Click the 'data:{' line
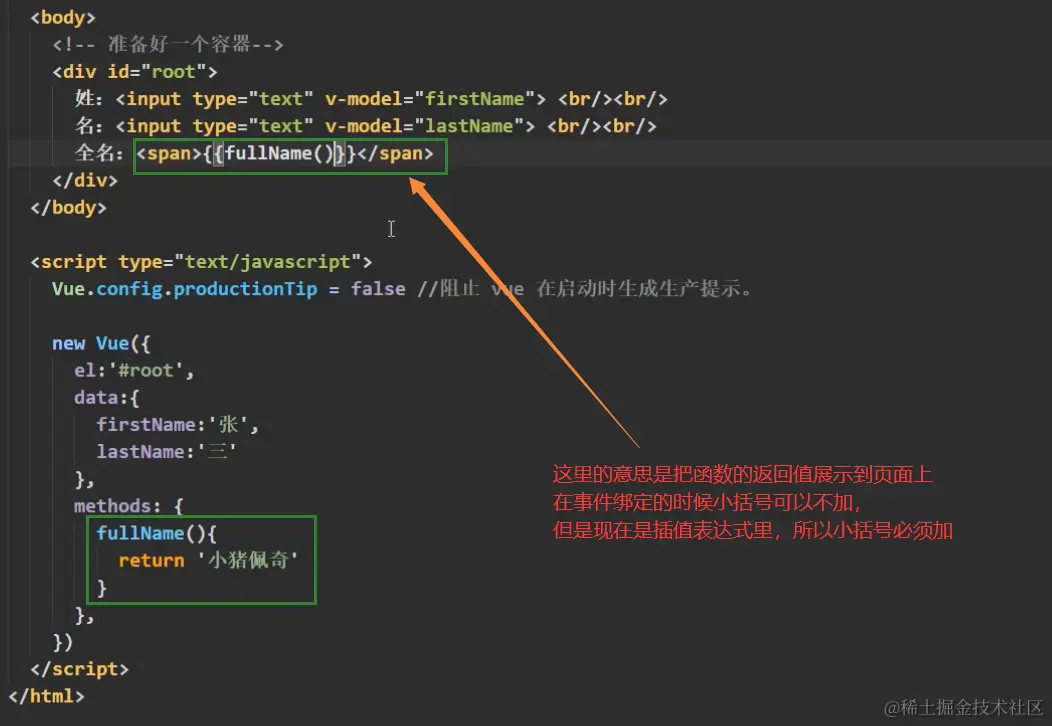The image size is (1052, 726). pyautogui.click(x=107, y=397)
